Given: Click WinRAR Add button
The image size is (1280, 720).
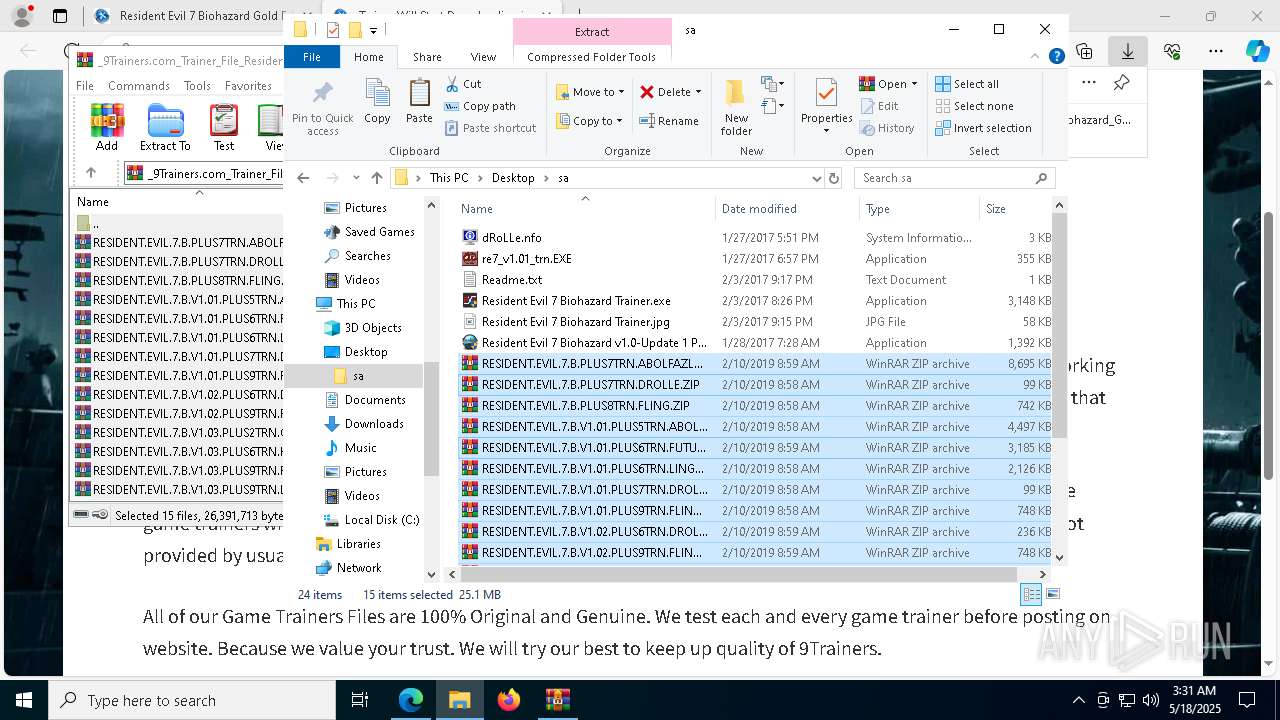Looking at the screenshot, I should [107, 127].
